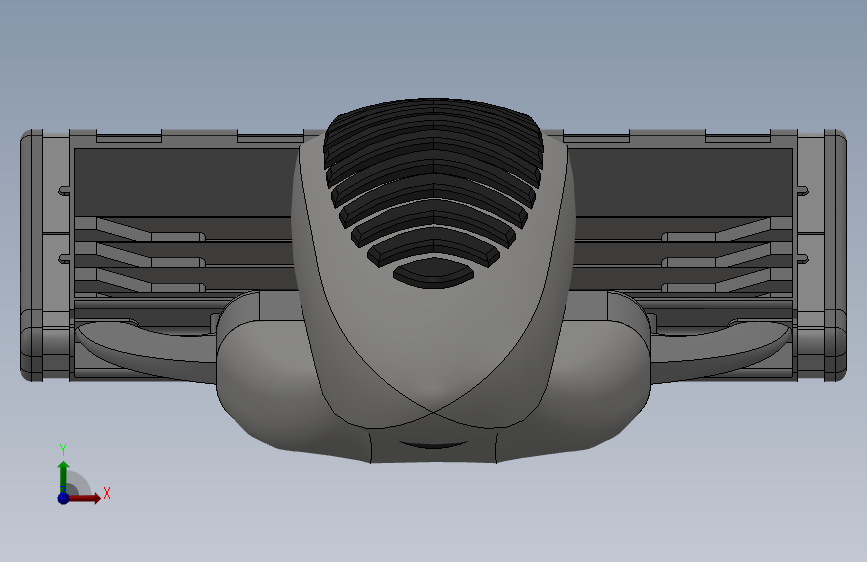Viewport: 867px width, 562px height.
Task: Select the left curved arm of the handle
Action: point(145,351)
